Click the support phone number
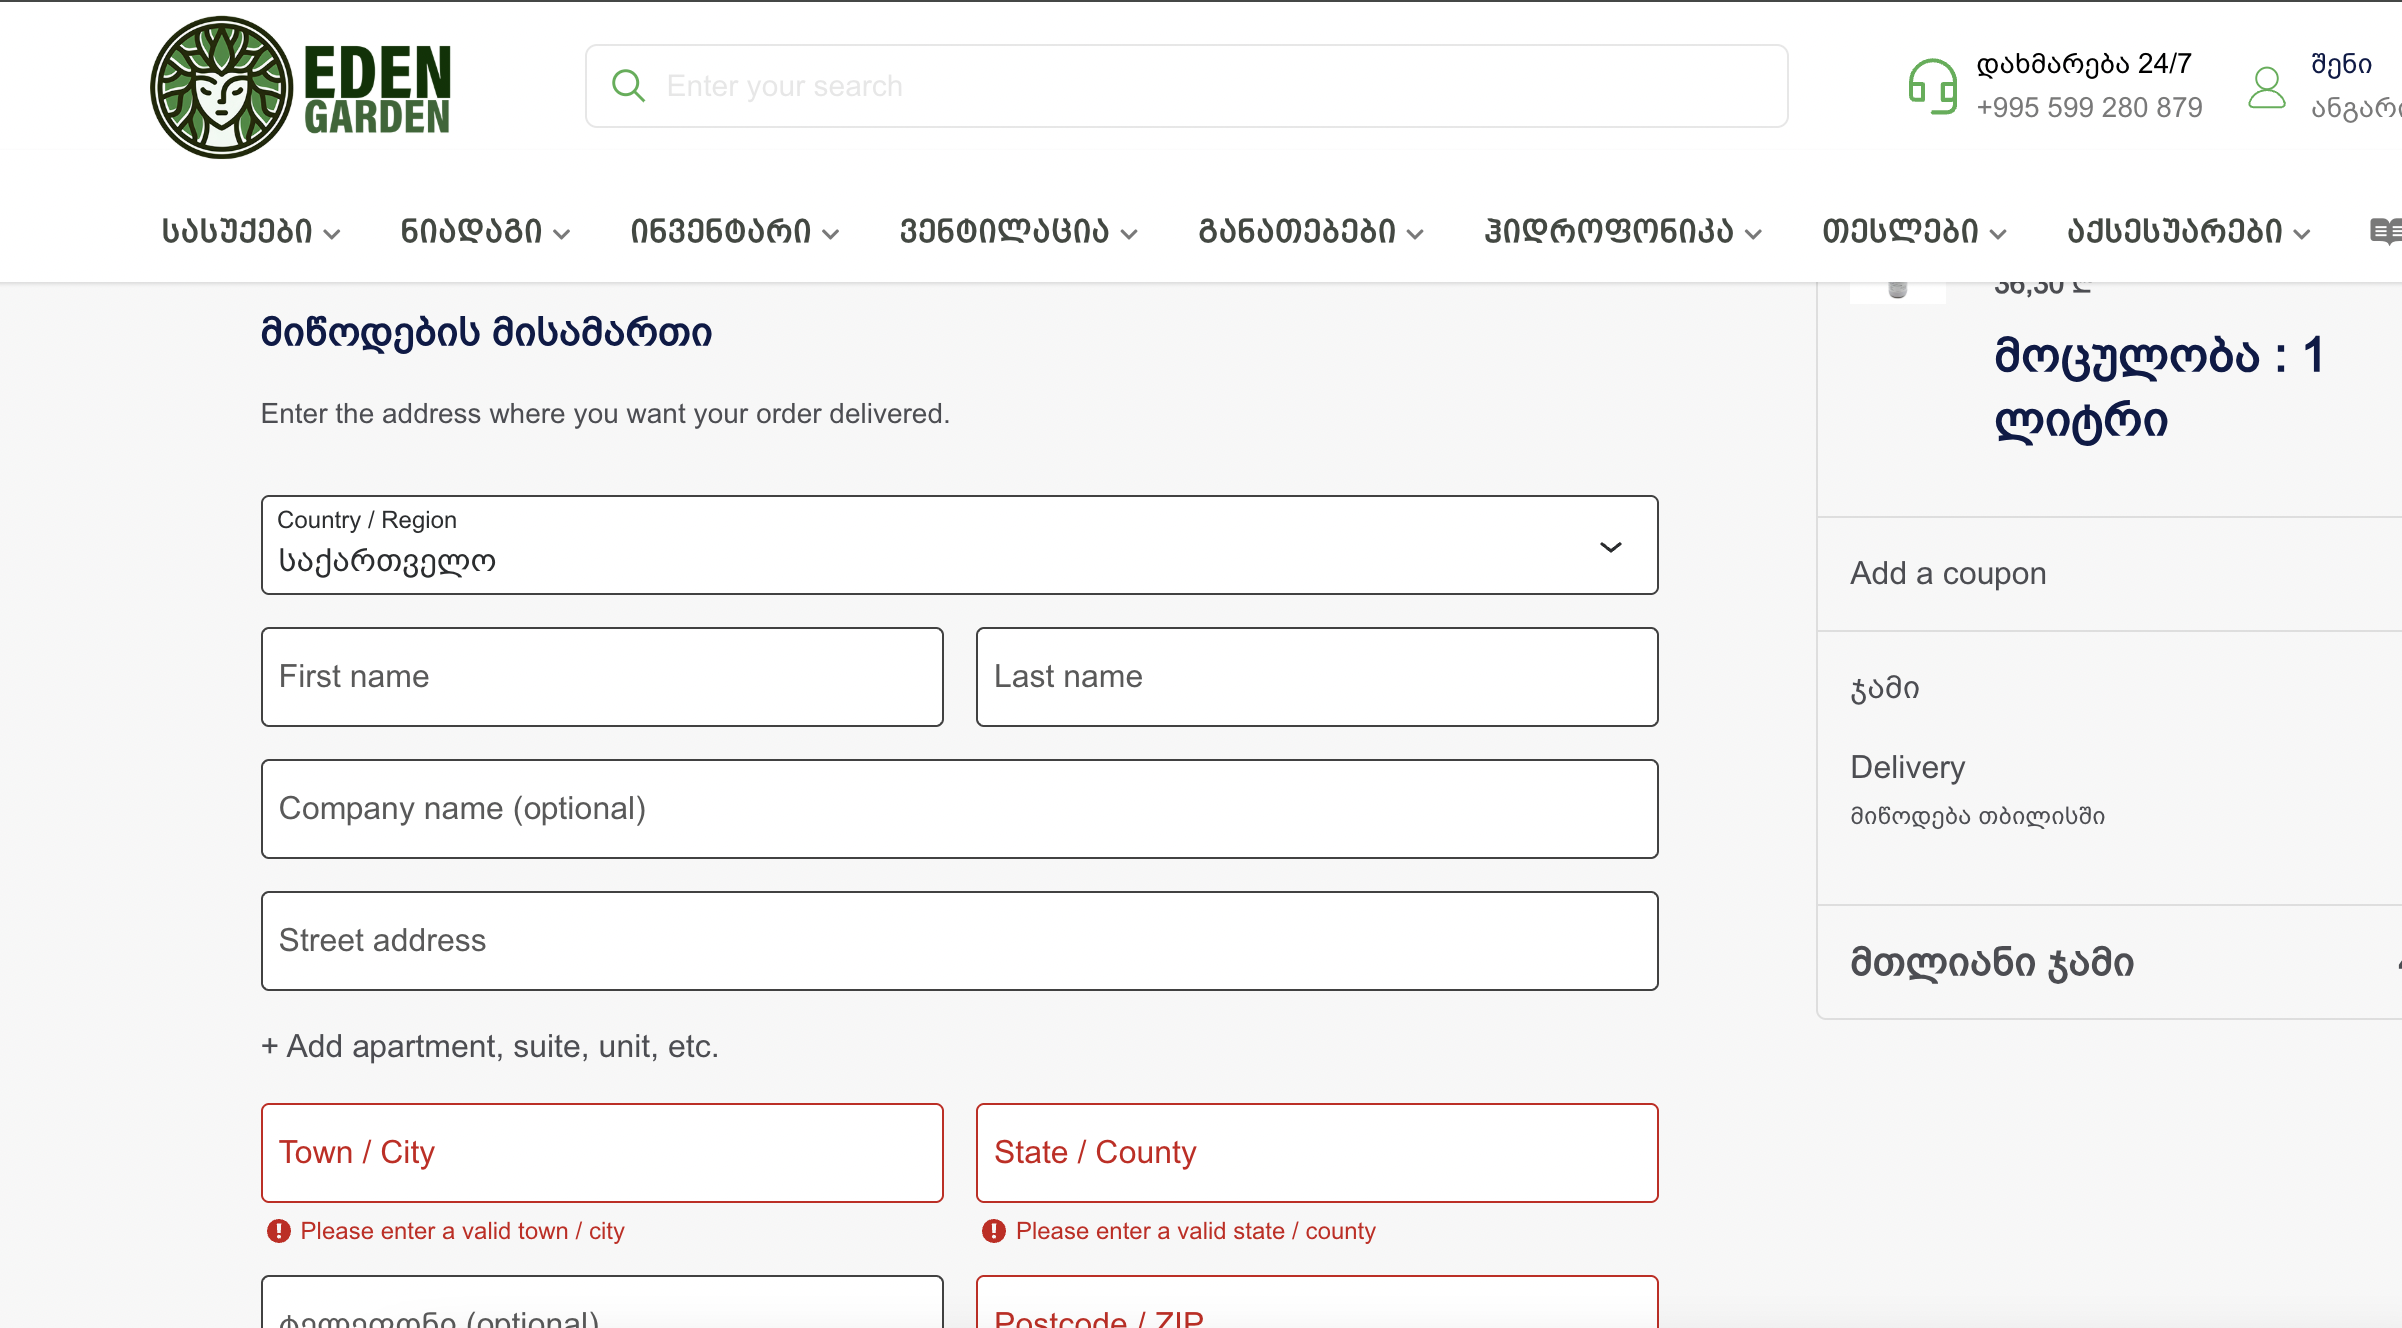Image resolution: width=2402 pixels, height=1328 pixels. 2089,107
